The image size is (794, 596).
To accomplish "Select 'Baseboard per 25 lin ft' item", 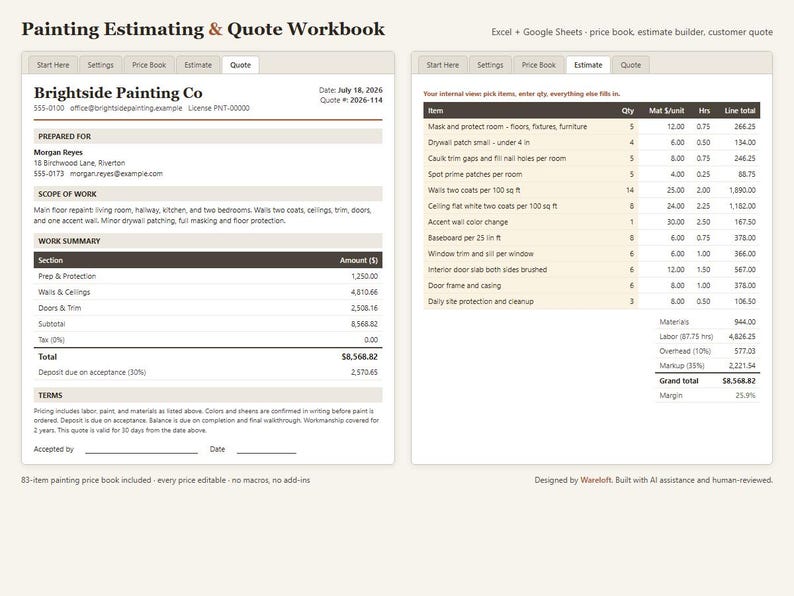I will (x=464, y=238).
